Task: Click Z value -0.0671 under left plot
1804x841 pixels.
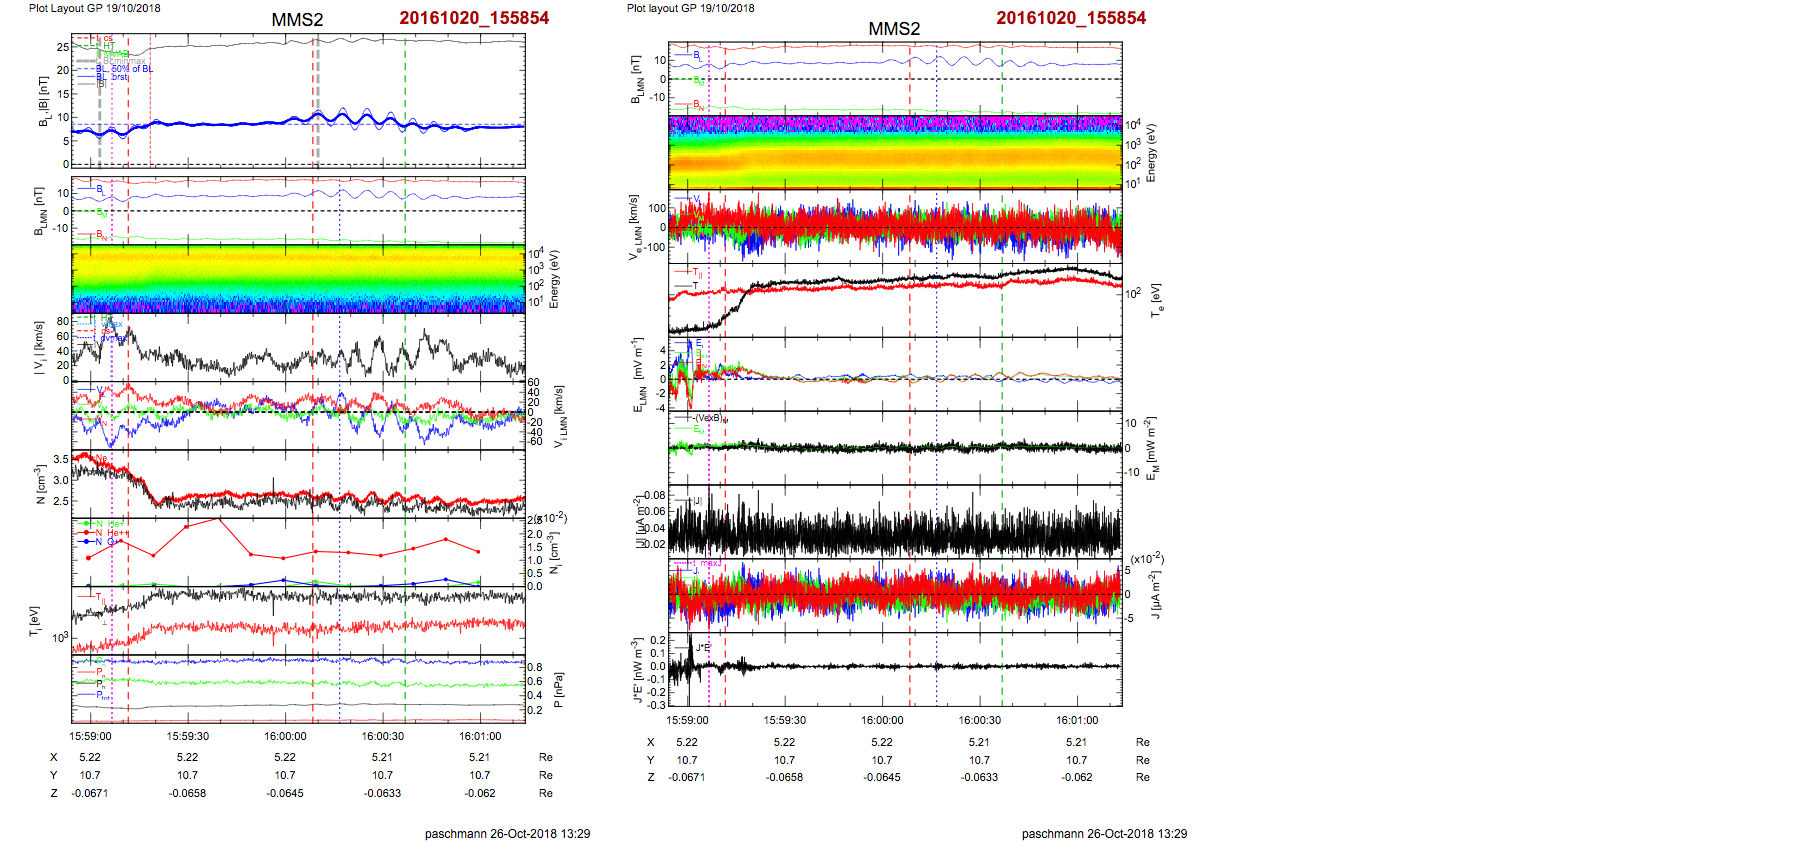Action: pyautogui.click(x=90, y=793)
